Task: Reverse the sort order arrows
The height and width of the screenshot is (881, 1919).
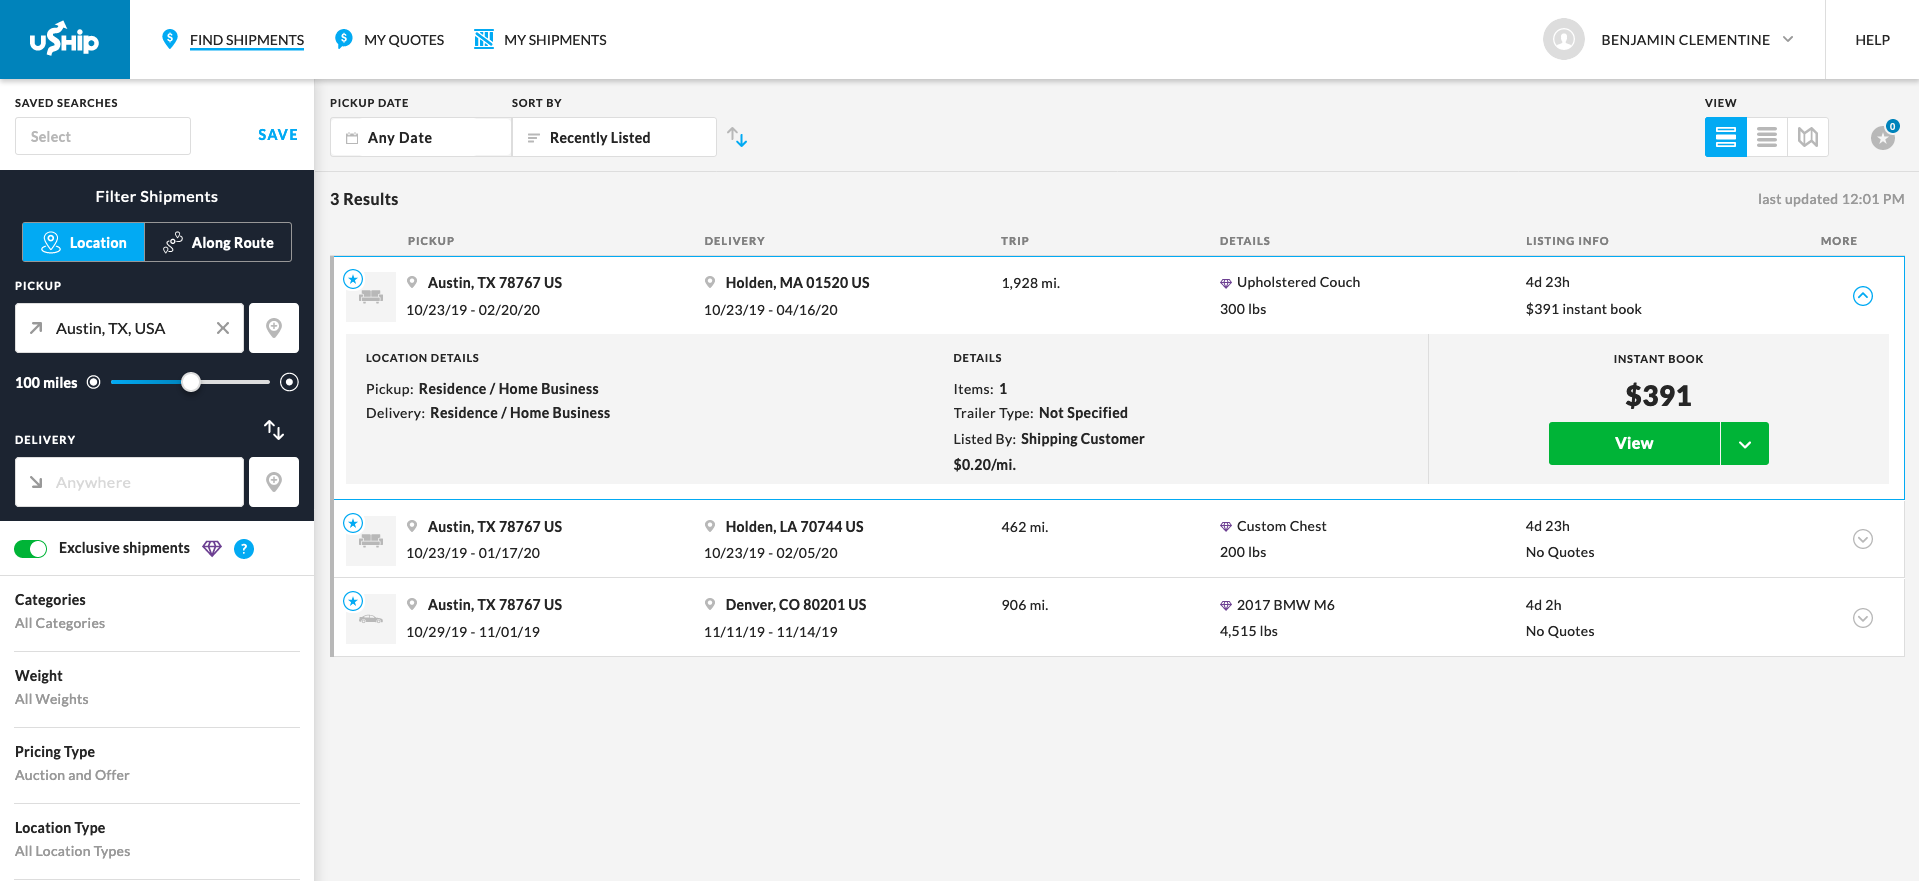Action: click(x=737, y=137)
